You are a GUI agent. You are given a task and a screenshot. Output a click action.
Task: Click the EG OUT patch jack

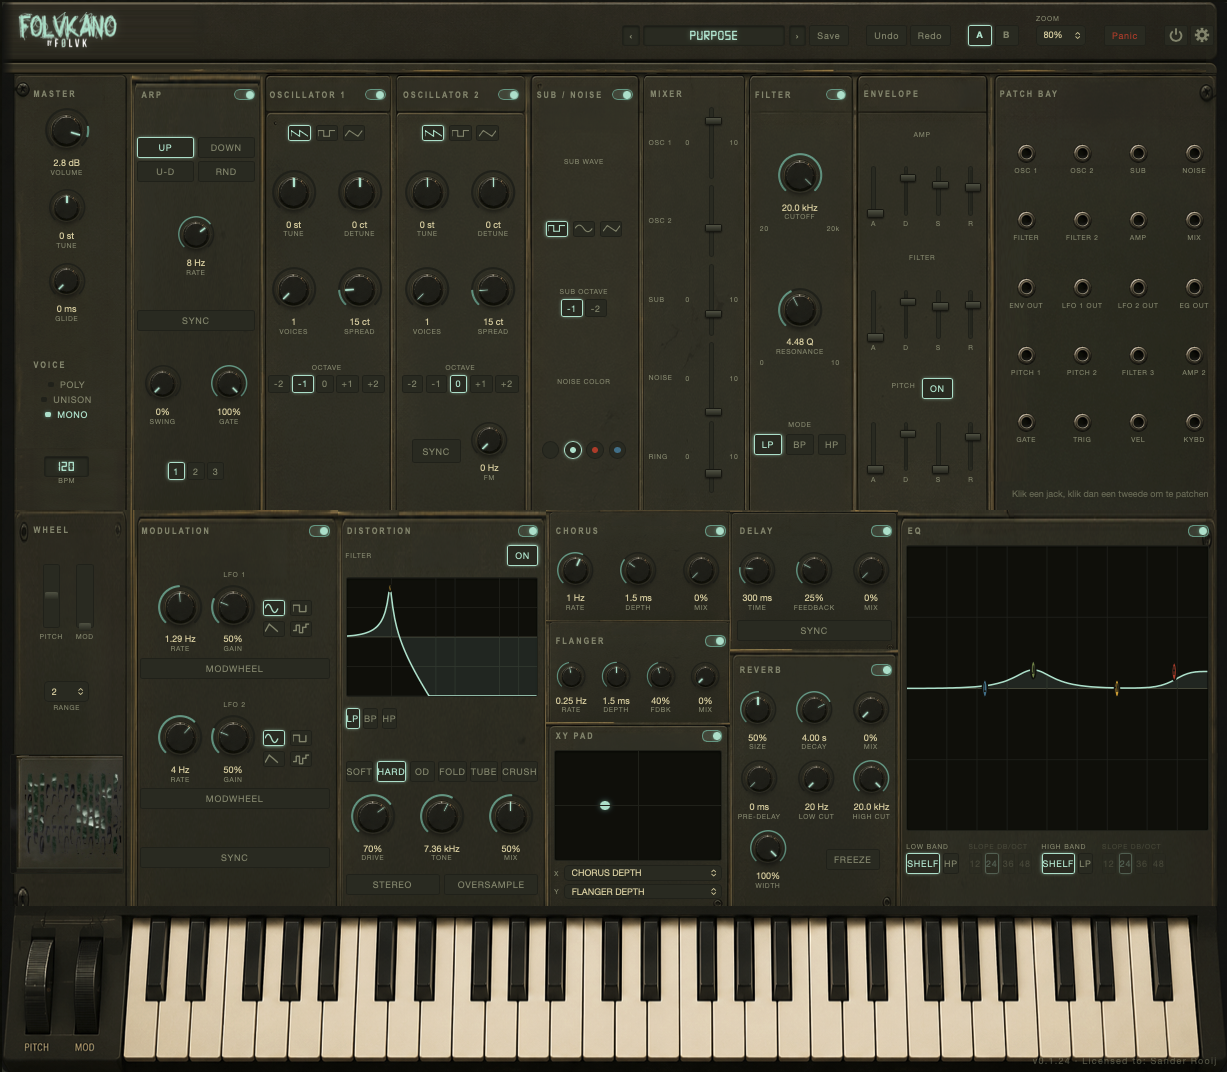(1194, 288)
